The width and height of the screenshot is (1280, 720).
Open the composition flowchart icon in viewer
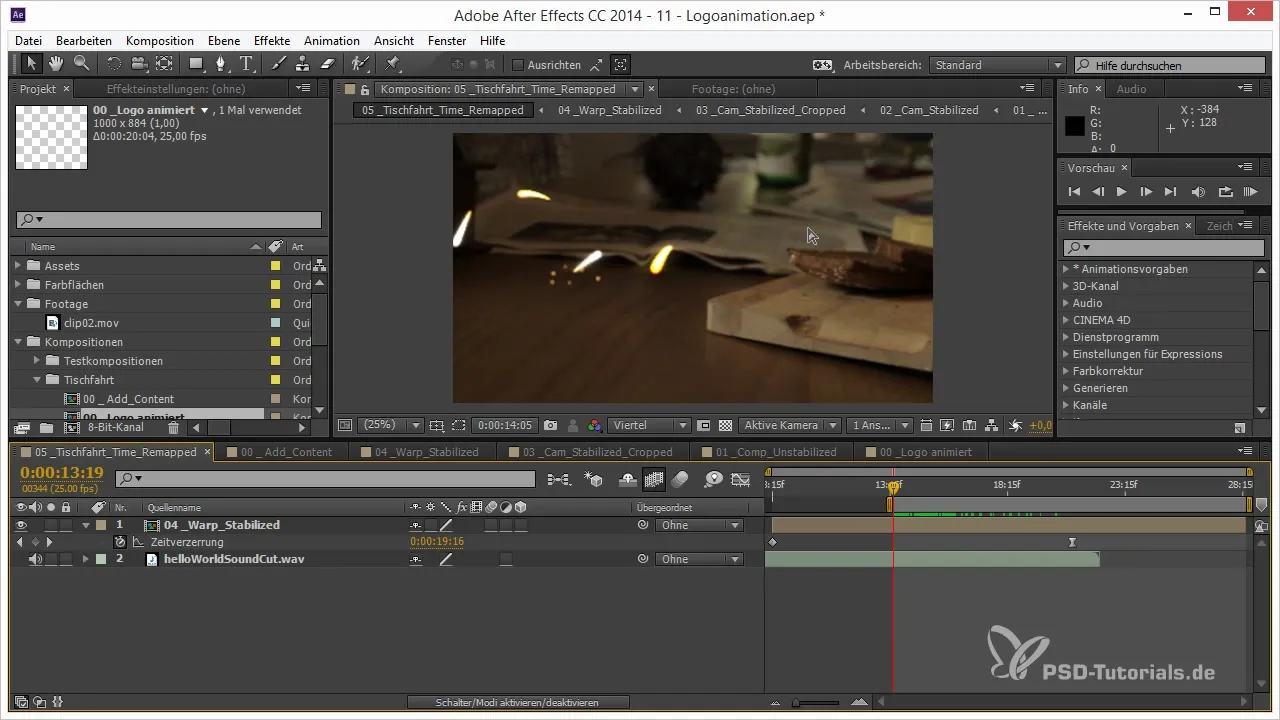point(991,425)
